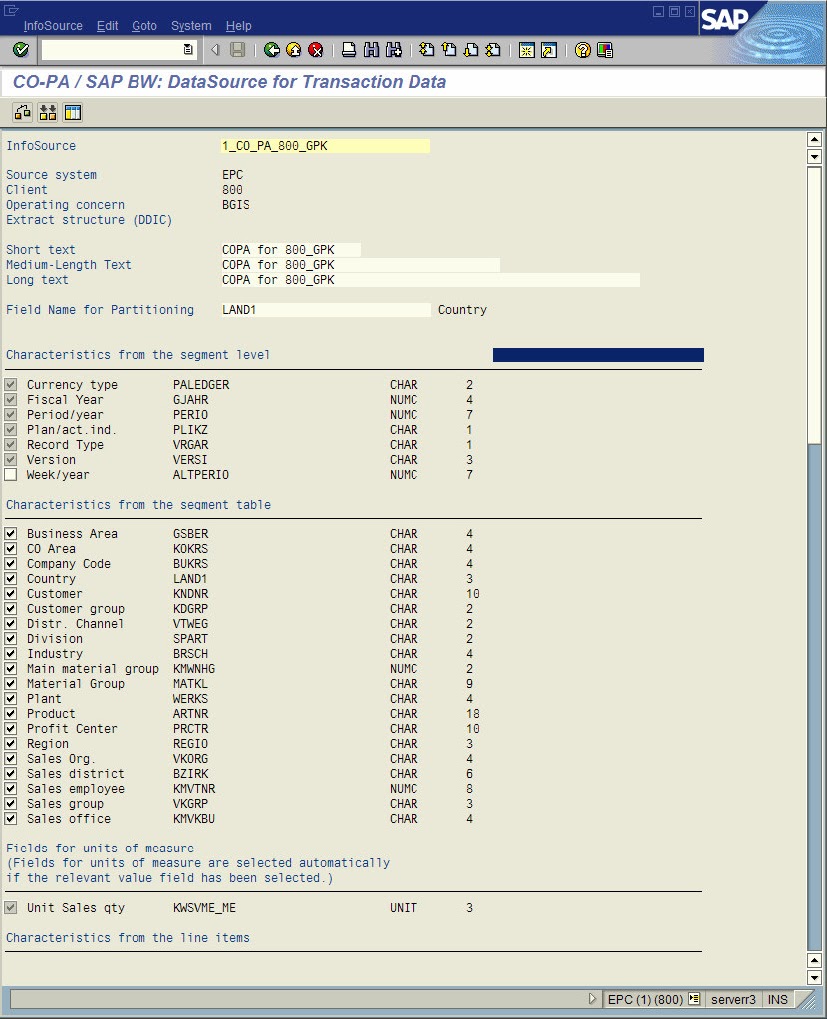Collapse the command field with the arrow
827x1019 pixels.
[x=215, y=50]
